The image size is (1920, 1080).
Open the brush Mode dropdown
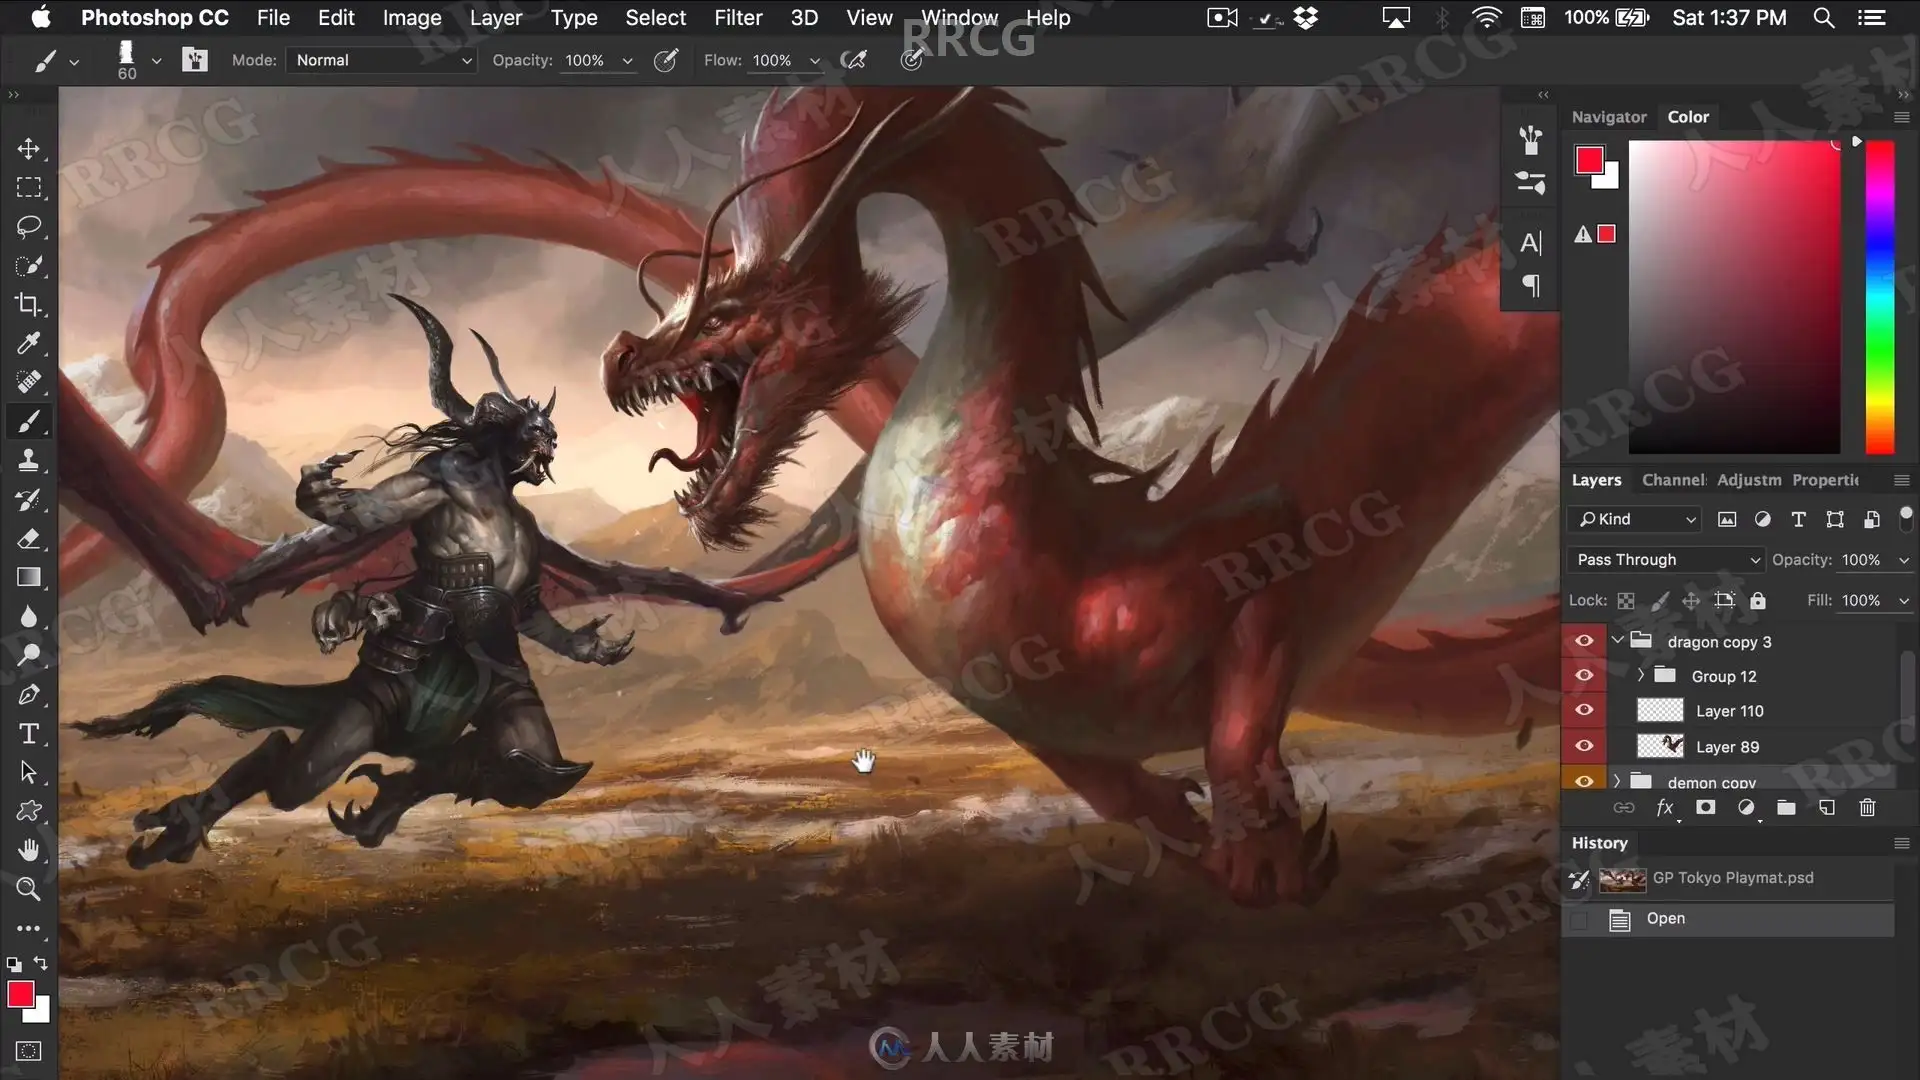382,60
